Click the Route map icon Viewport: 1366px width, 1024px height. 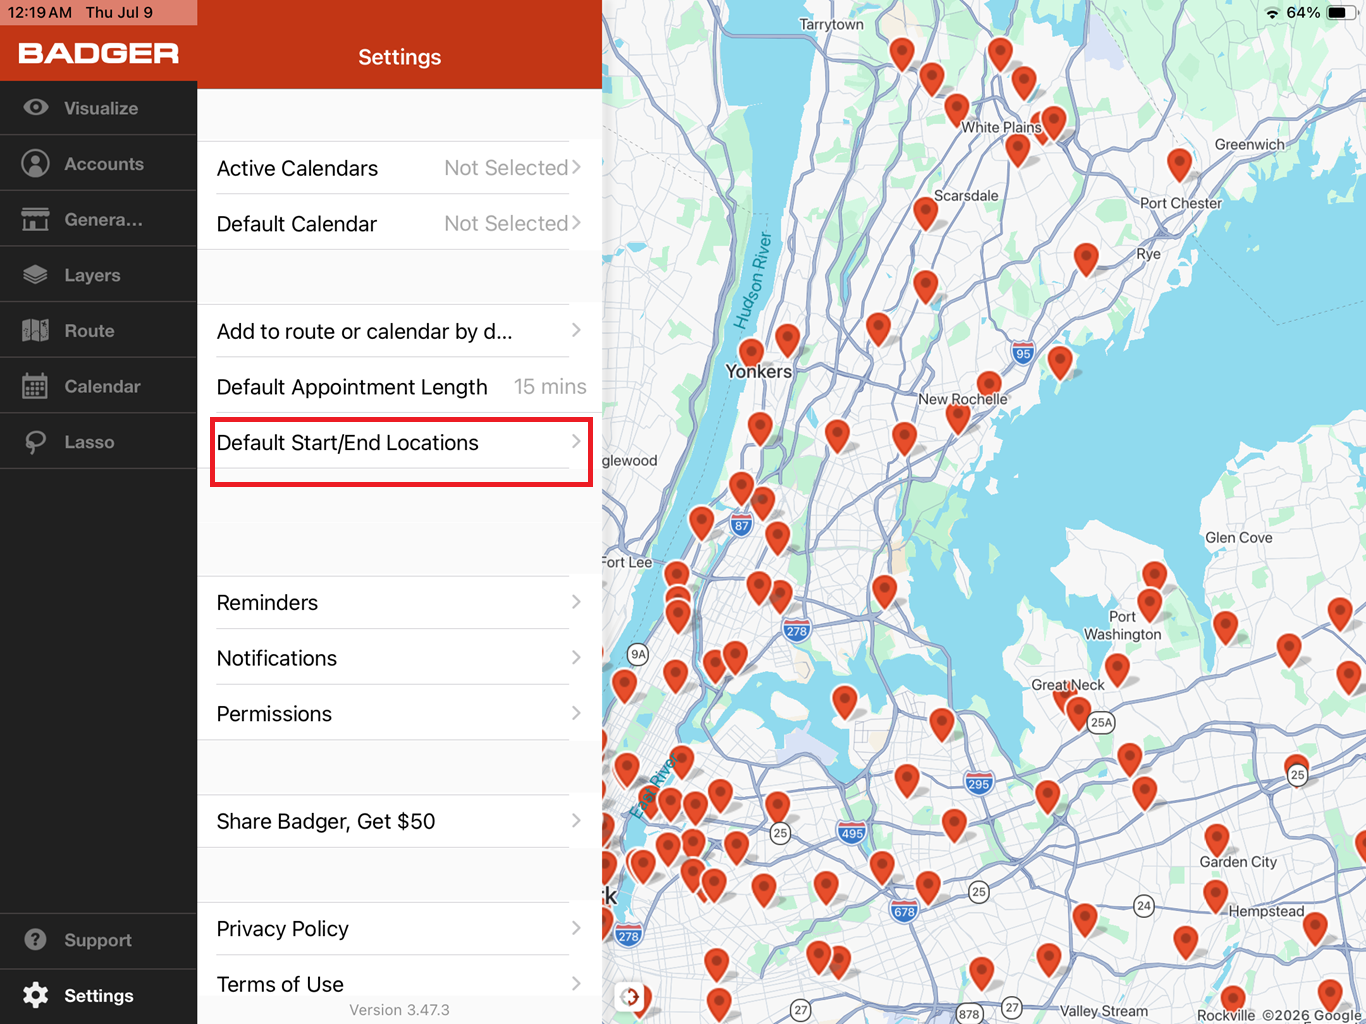coord(36,330)
